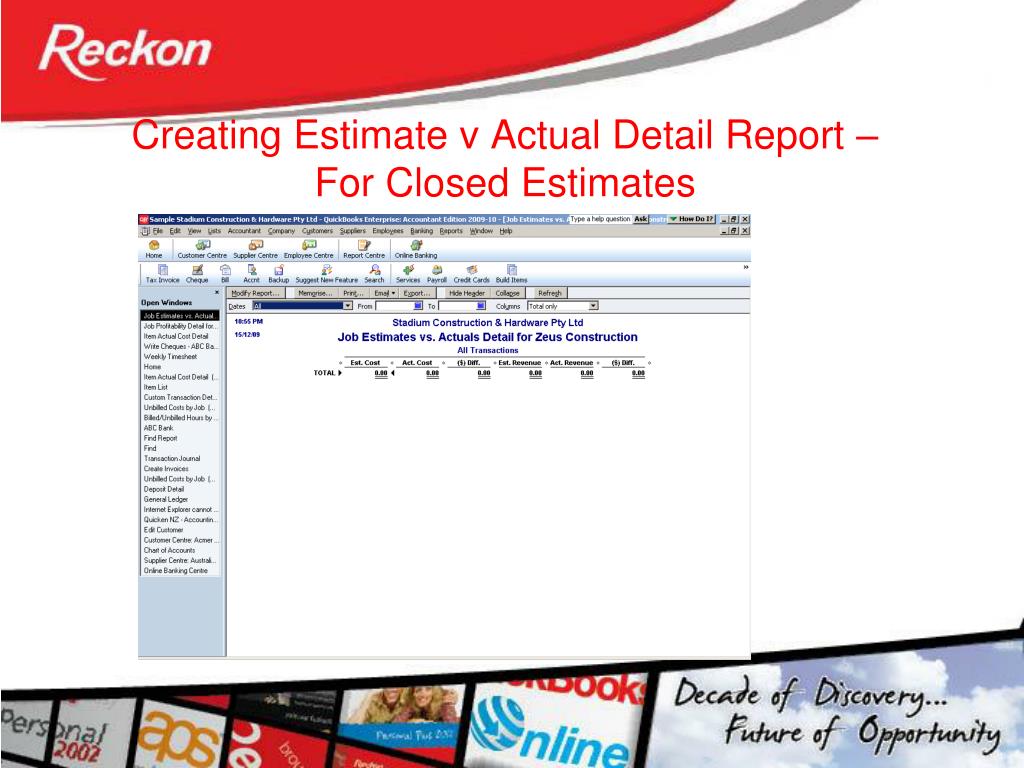
Task: Click the Hide Header button
Action: coord(467,293)
